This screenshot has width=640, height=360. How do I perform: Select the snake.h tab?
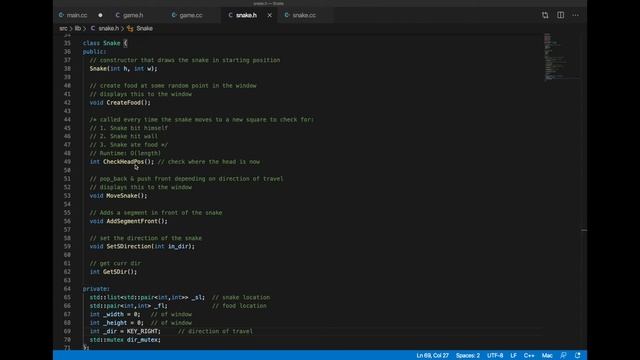246,15
